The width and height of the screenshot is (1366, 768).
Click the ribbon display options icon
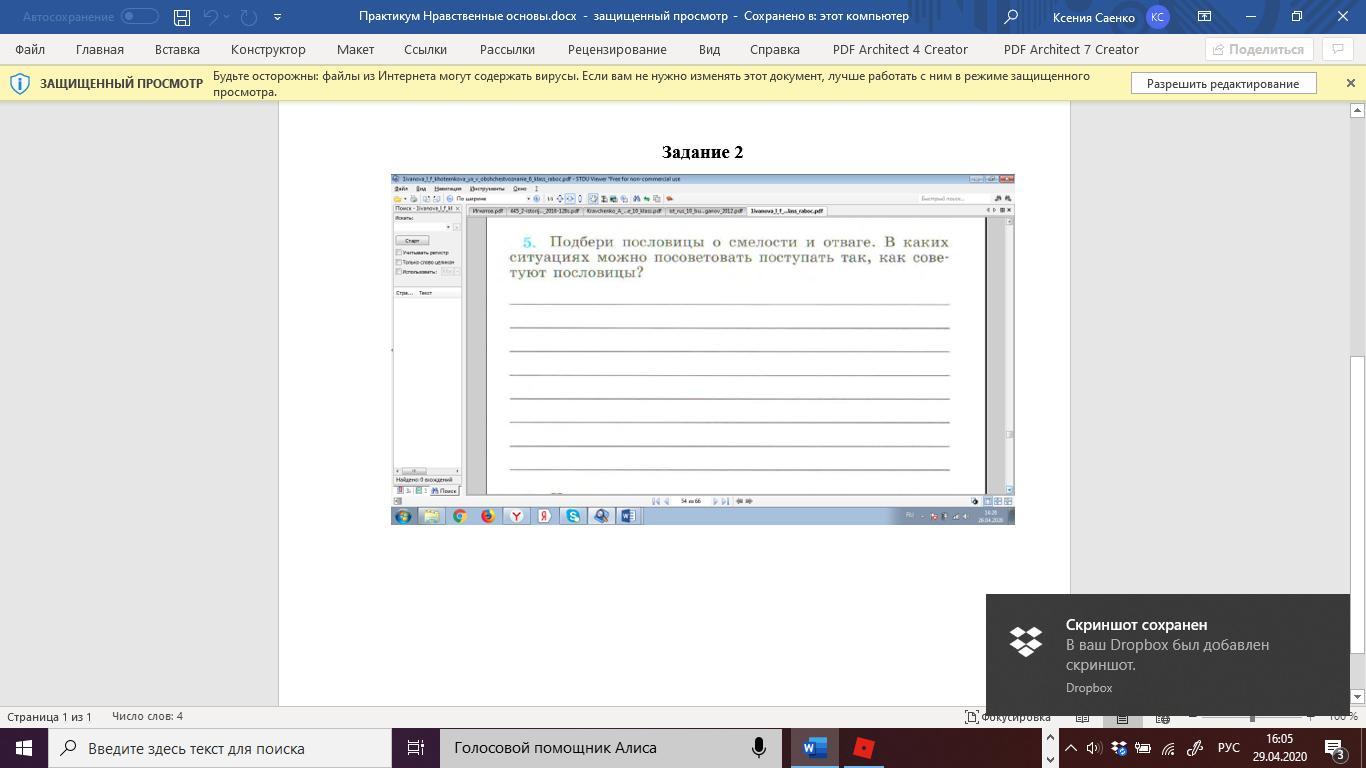1204,17
